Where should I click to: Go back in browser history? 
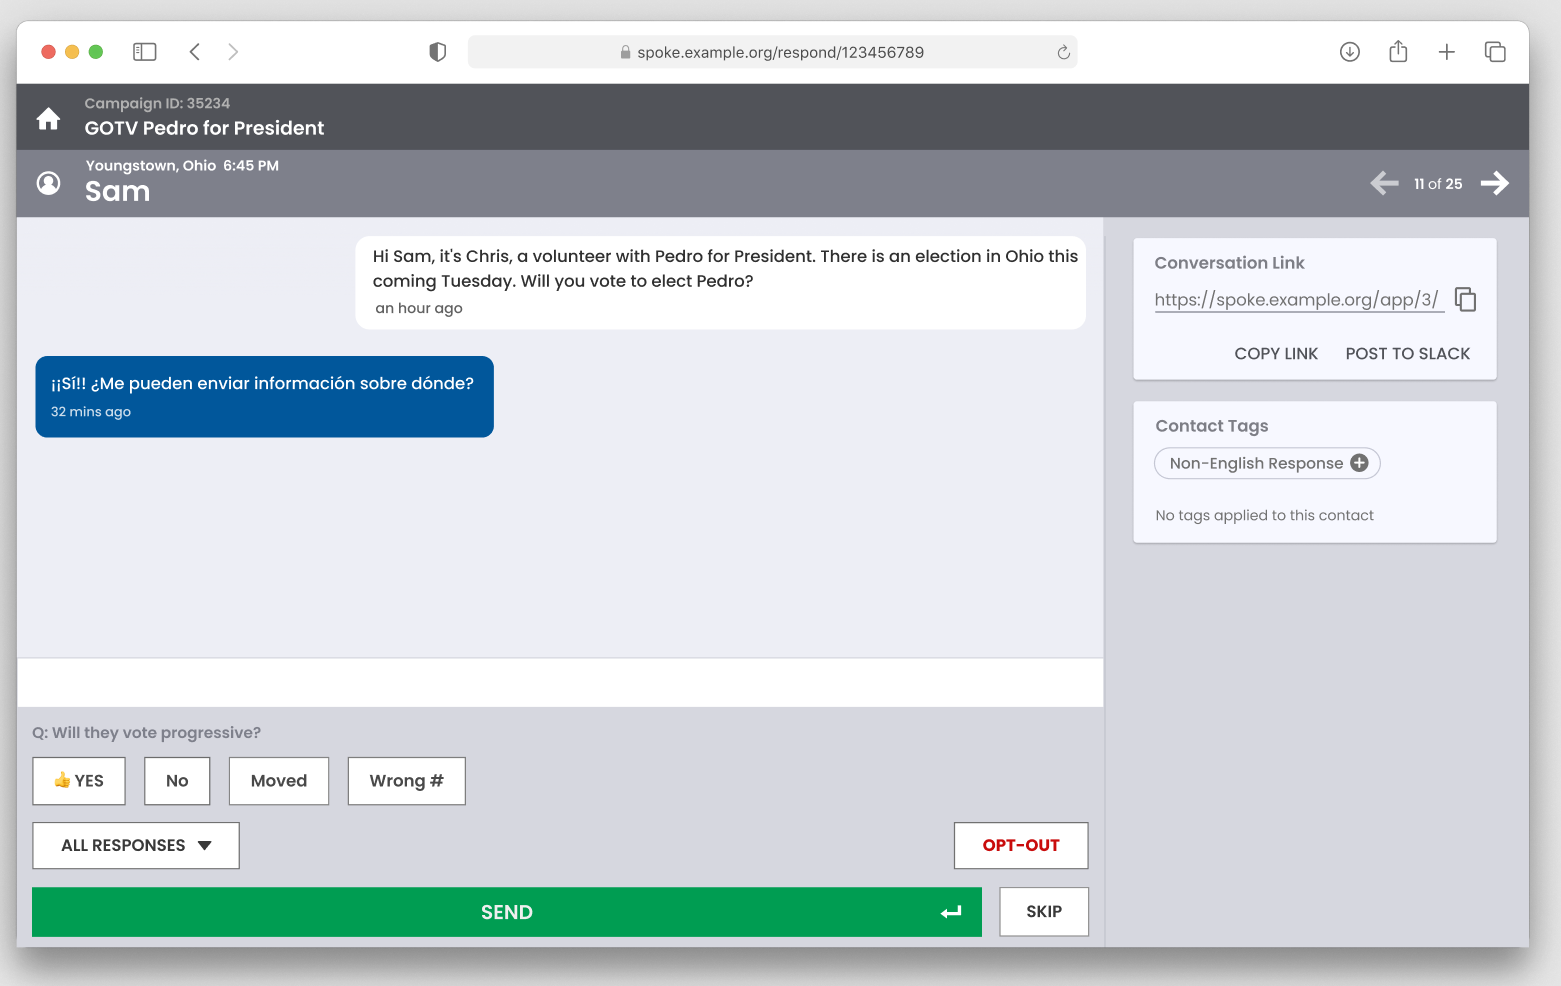pyautogui.click(x=195, y=52)
